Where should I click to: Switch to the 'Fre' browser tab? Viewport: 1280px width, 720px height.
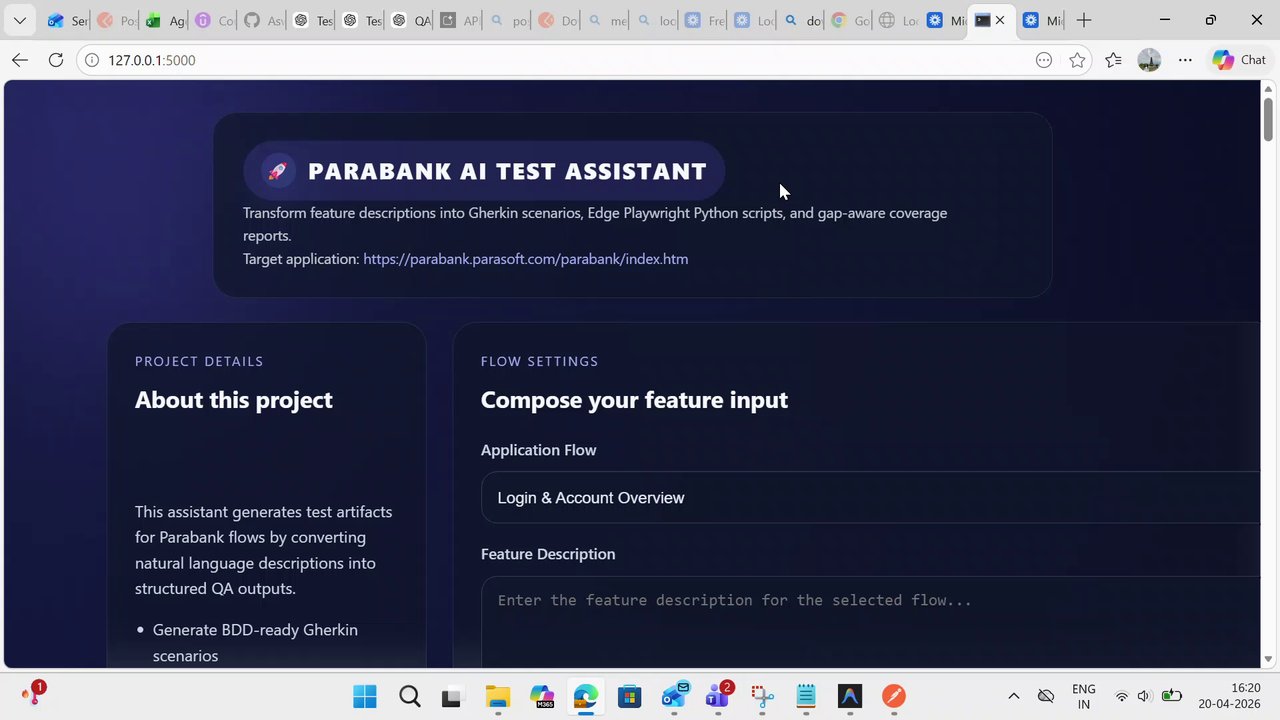(704, 20)
